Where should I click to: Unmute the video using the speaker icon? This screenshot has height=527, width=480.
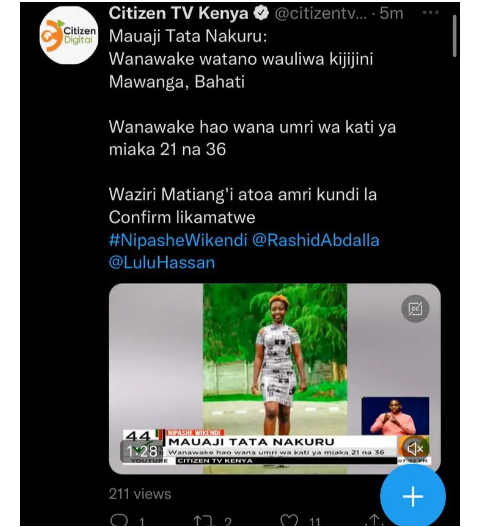tap(415, 448)
